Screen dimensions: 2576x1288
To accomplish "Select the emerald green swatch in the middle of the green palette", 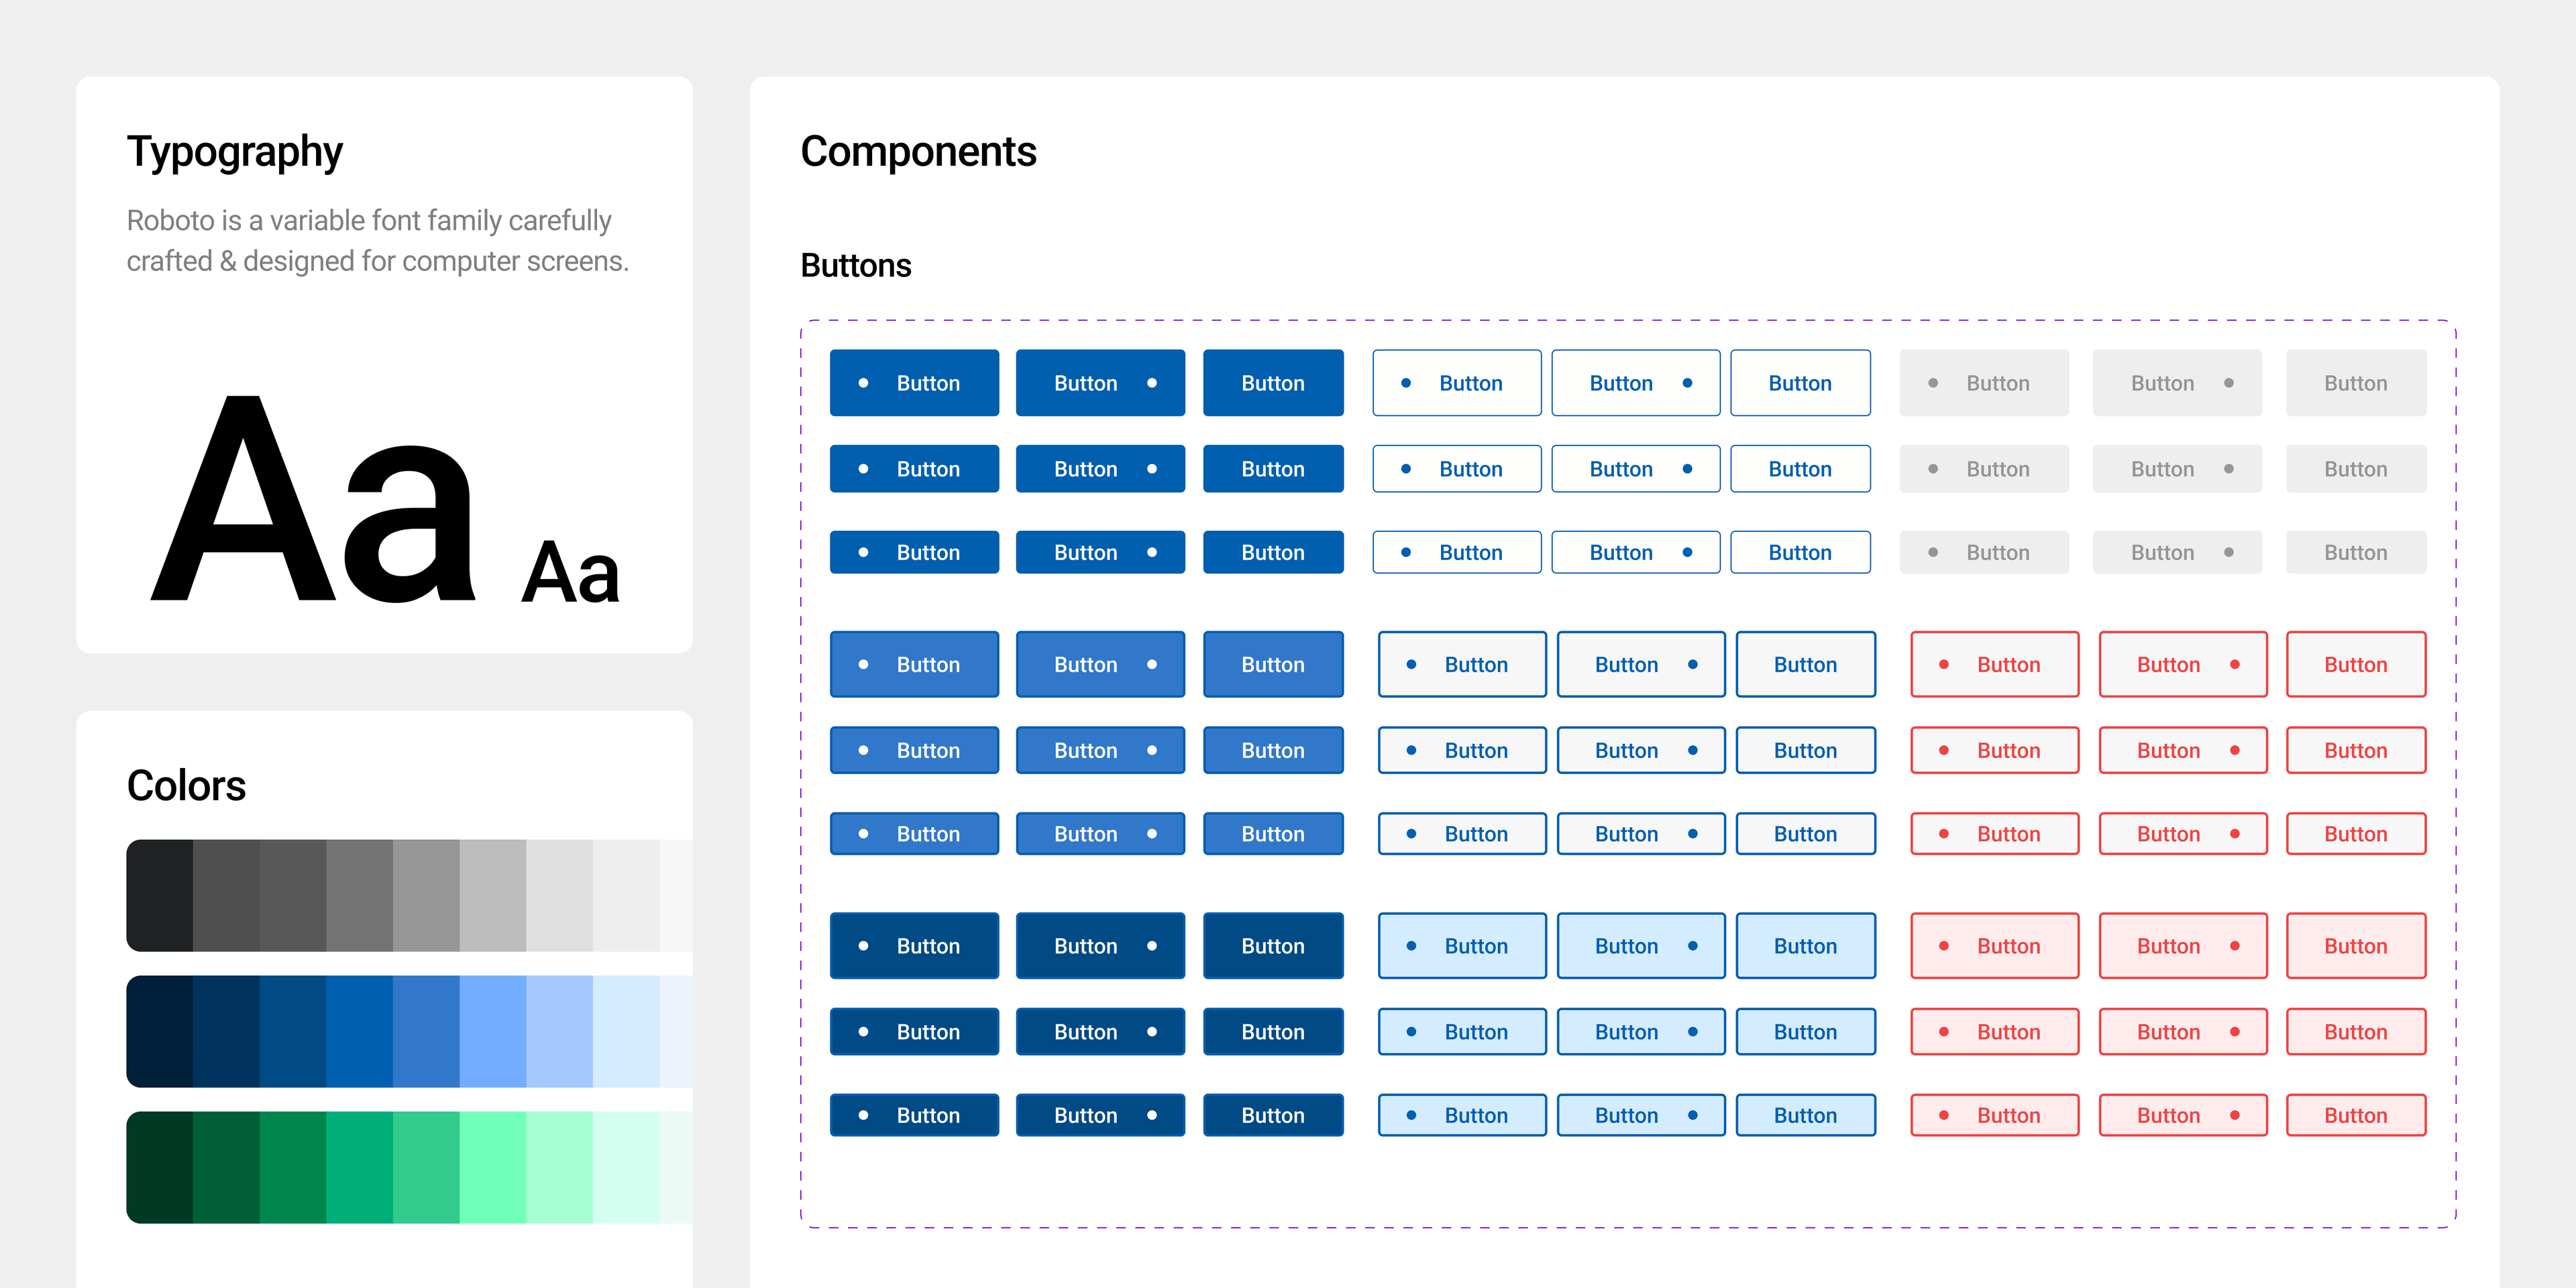I will click(x=359, y=1167).
